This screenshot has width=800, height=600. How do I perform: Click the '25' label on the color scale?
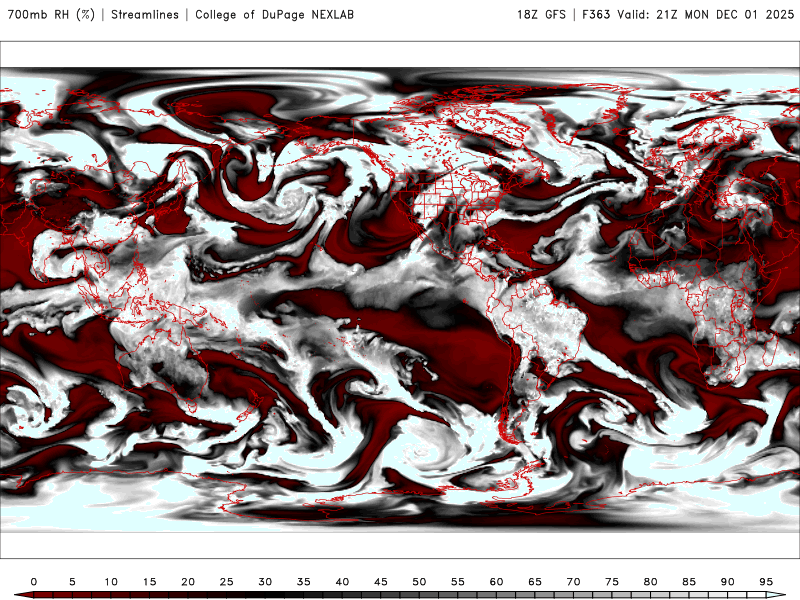point(227,582)
